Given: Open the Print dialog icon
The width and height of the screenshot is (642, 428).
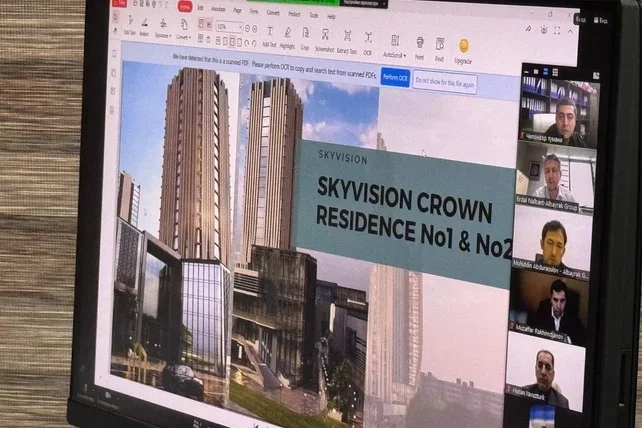Looking at the screenshot, I should [x=420, y=48].
